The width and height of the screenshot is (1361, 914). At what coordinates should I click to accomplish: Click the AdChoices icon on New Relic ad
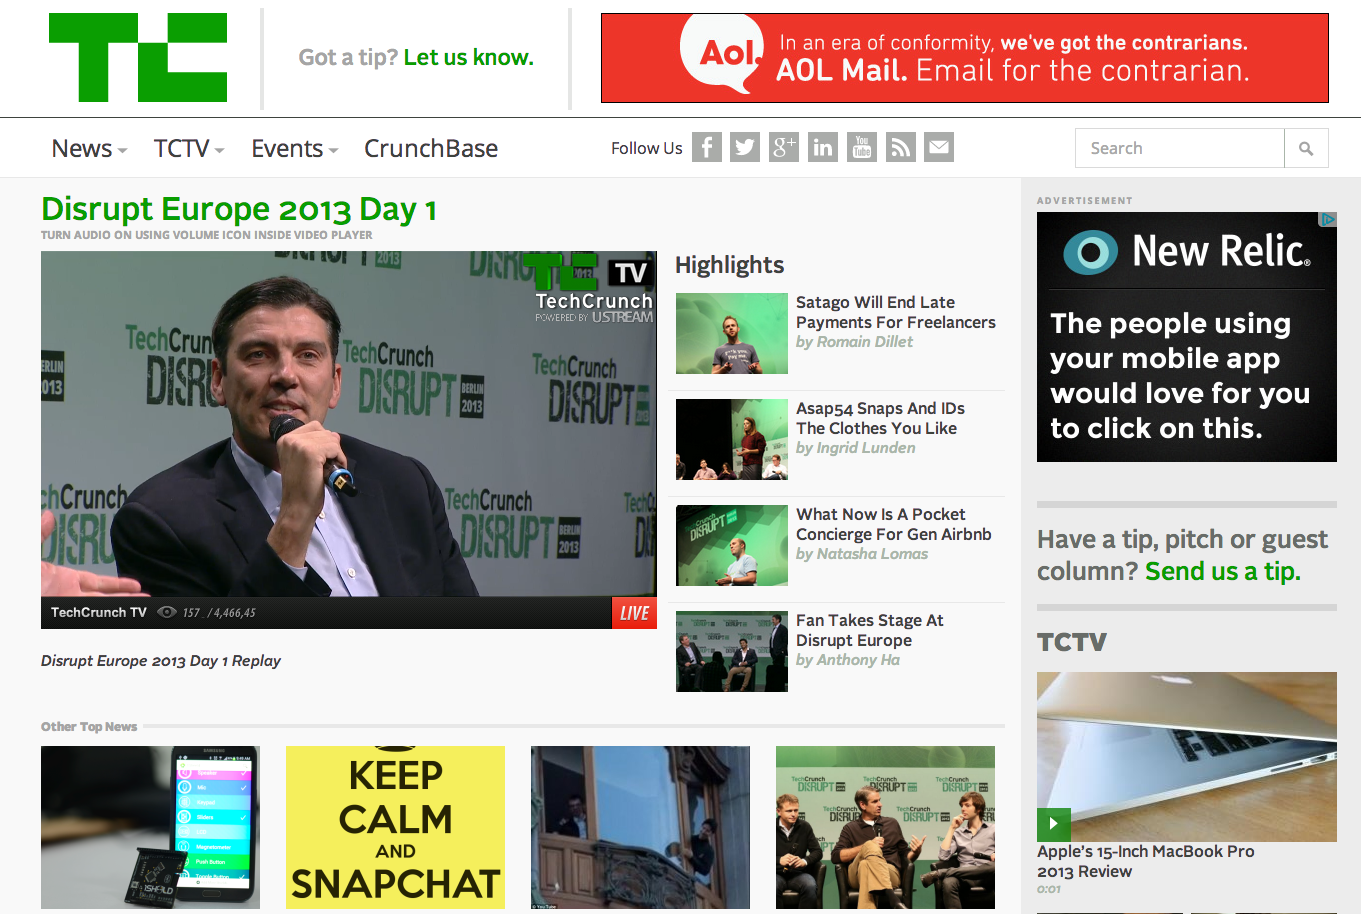[1328, 219]
